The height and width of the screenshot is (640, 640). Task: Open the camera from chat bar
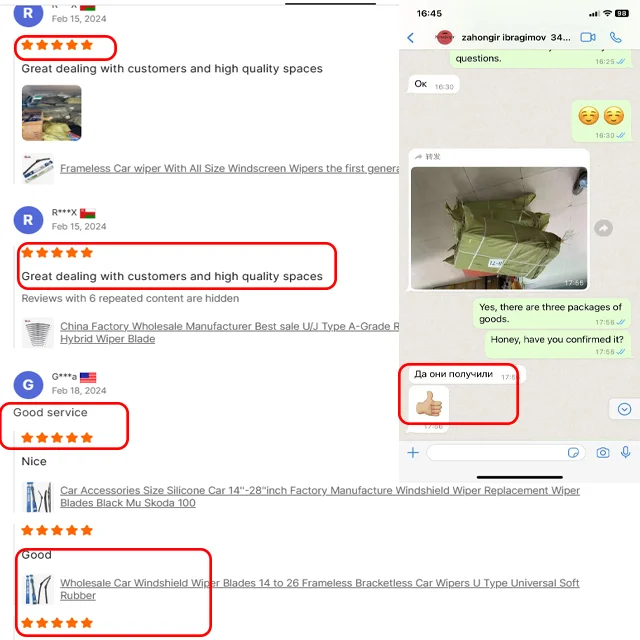pos(602,453)
